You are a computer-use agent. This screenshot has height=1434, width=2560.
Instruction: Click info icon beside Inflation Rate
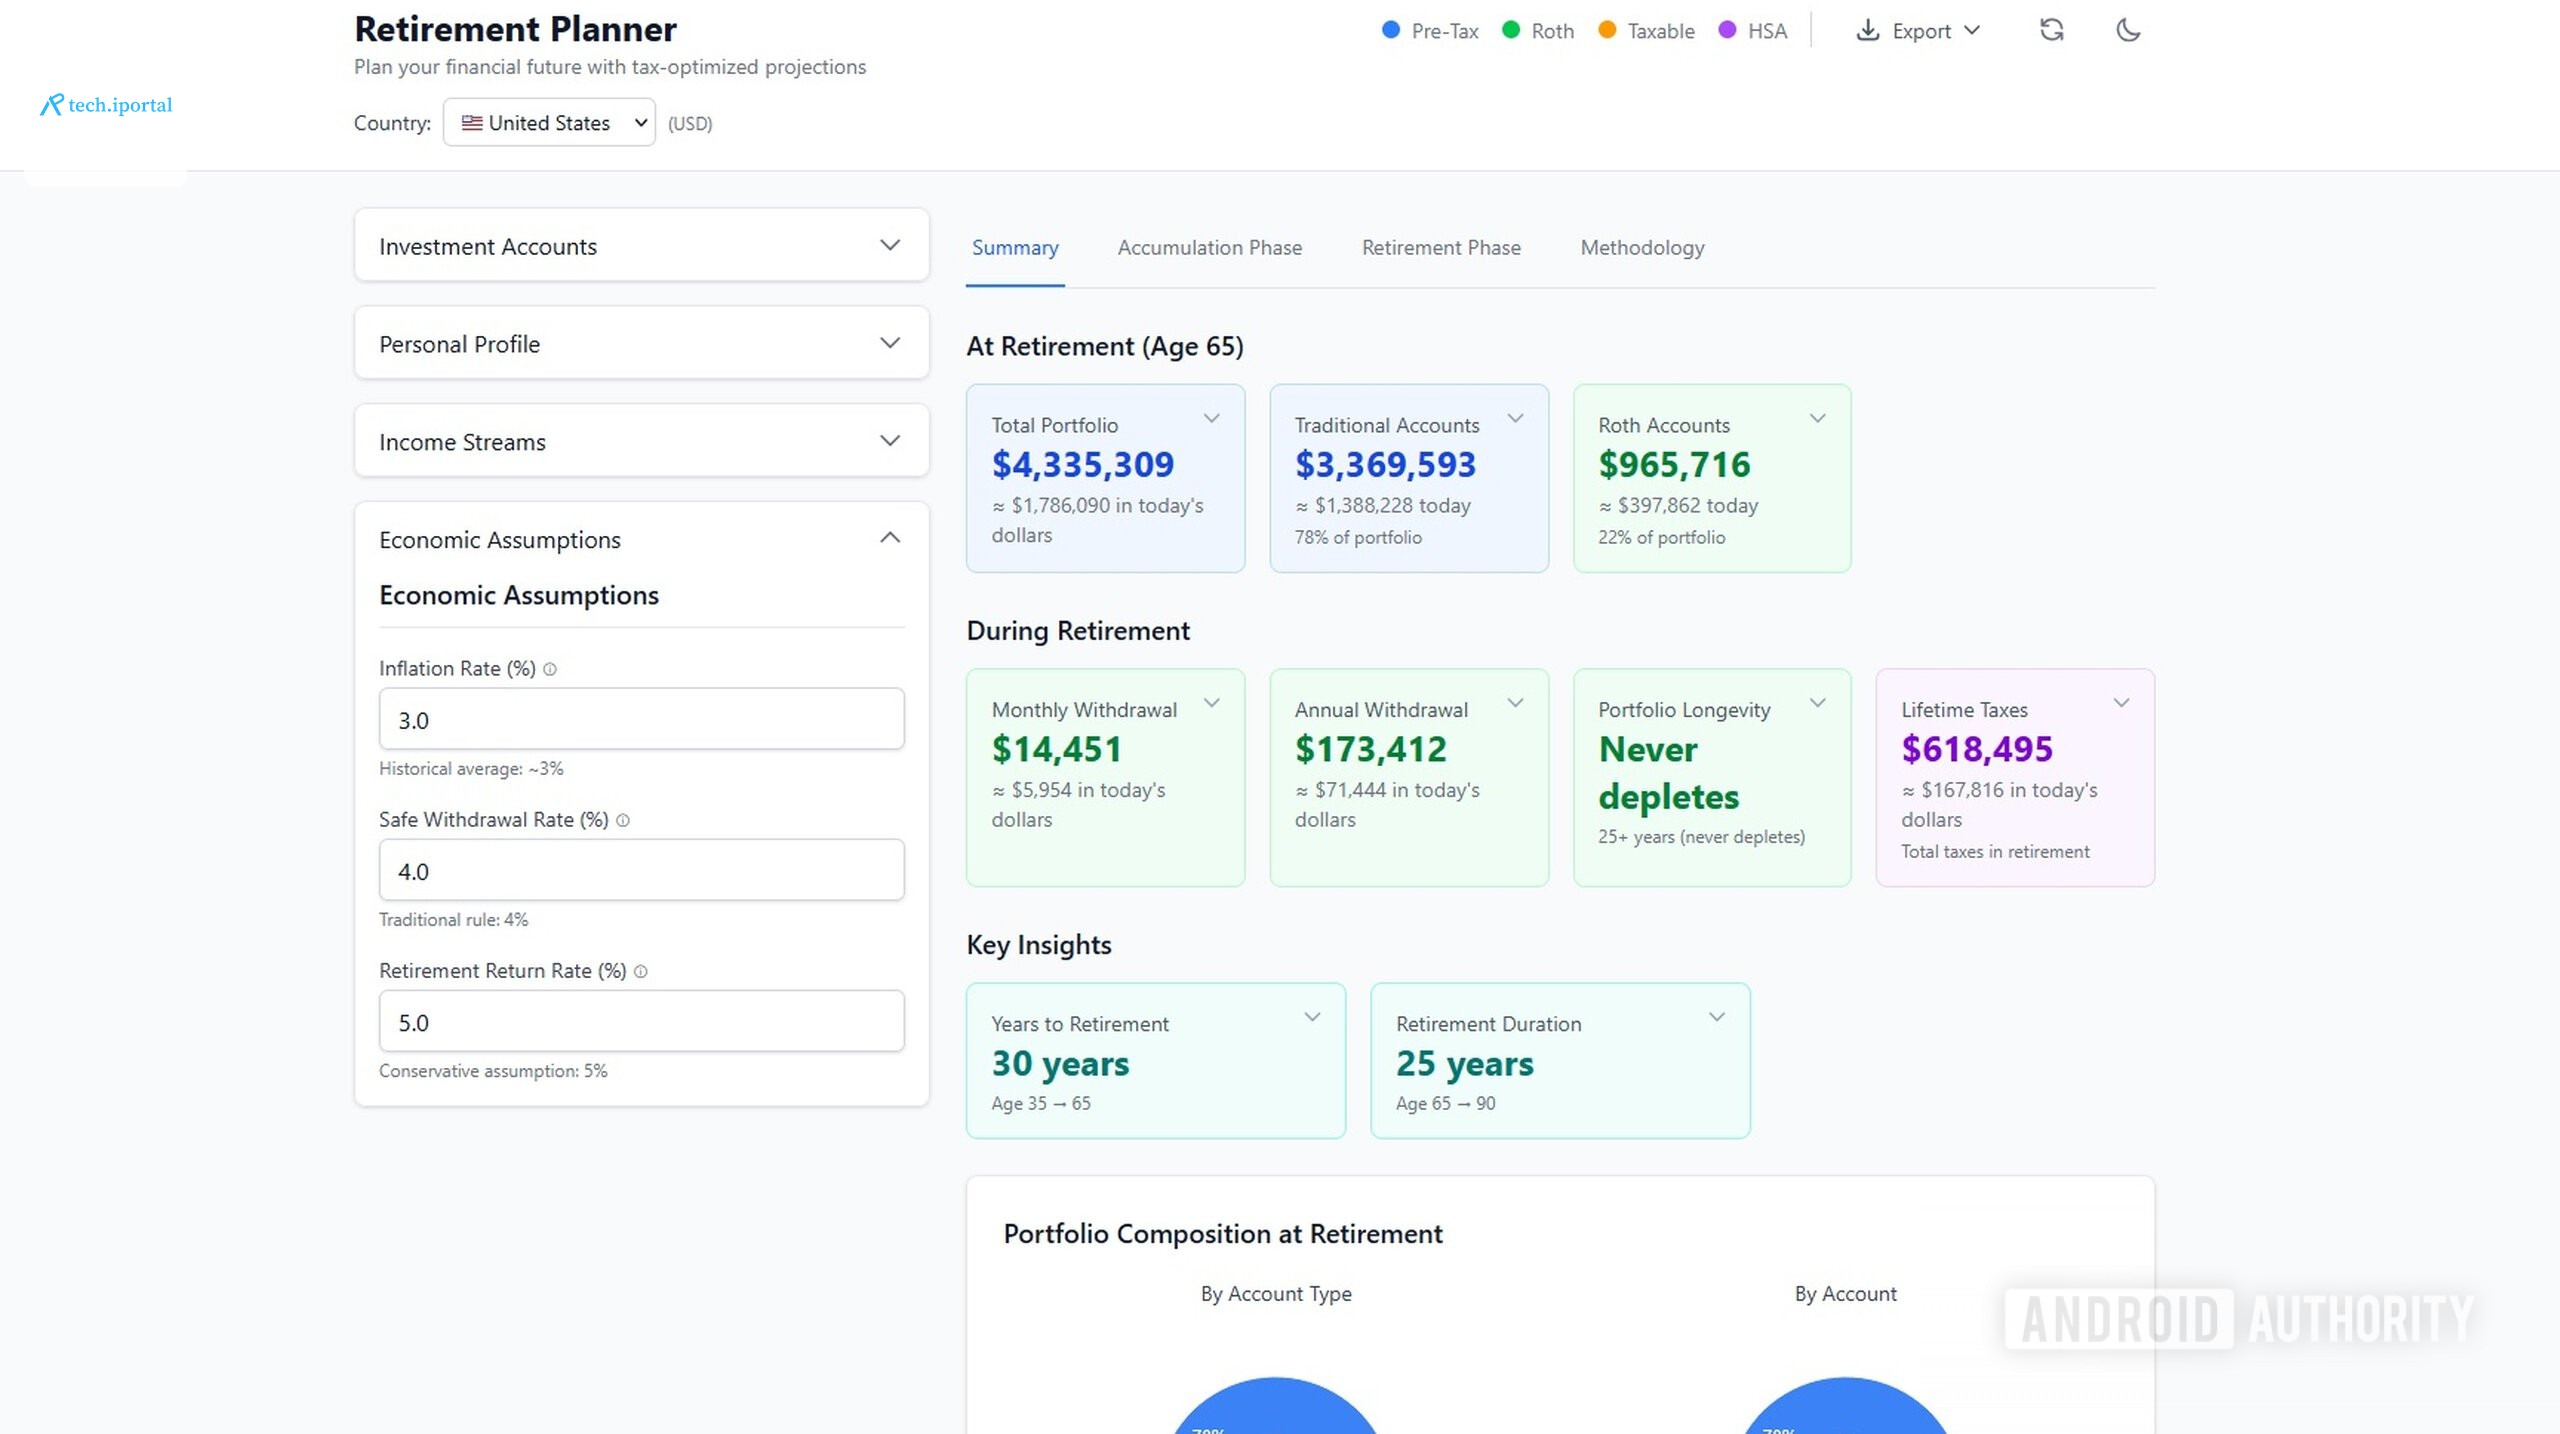coord(549,669)
